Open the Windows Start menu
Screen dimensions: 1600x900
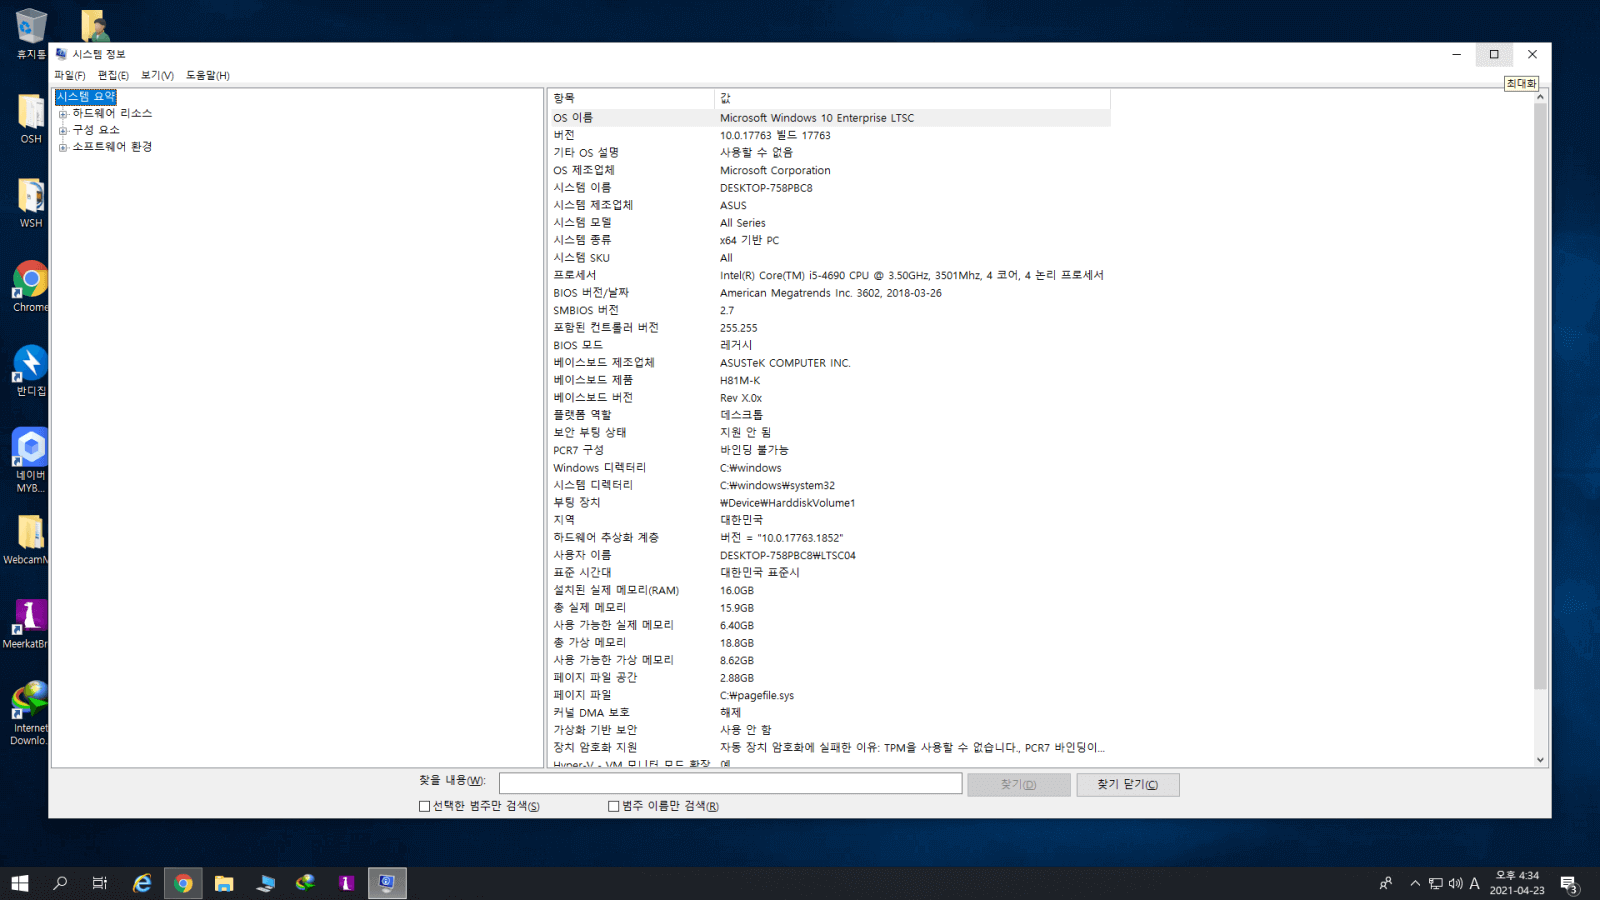(x=20, y=883)
